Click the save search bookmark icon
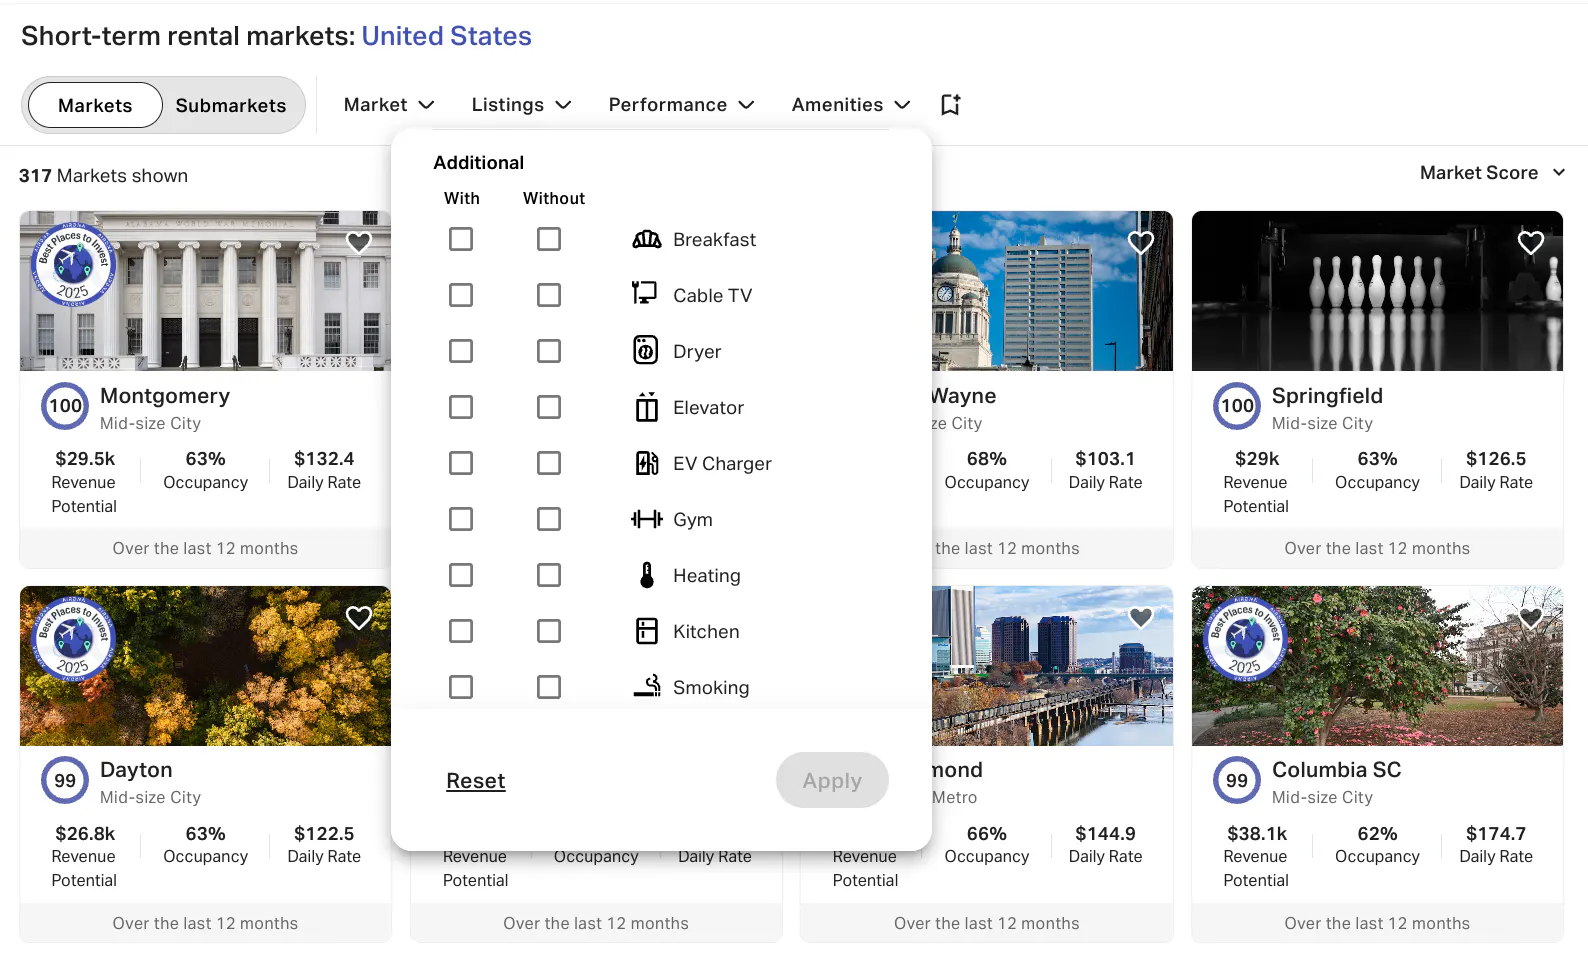Image resolution: width=1588 pixels, height=958 pixels. click(x=950, y=105)
